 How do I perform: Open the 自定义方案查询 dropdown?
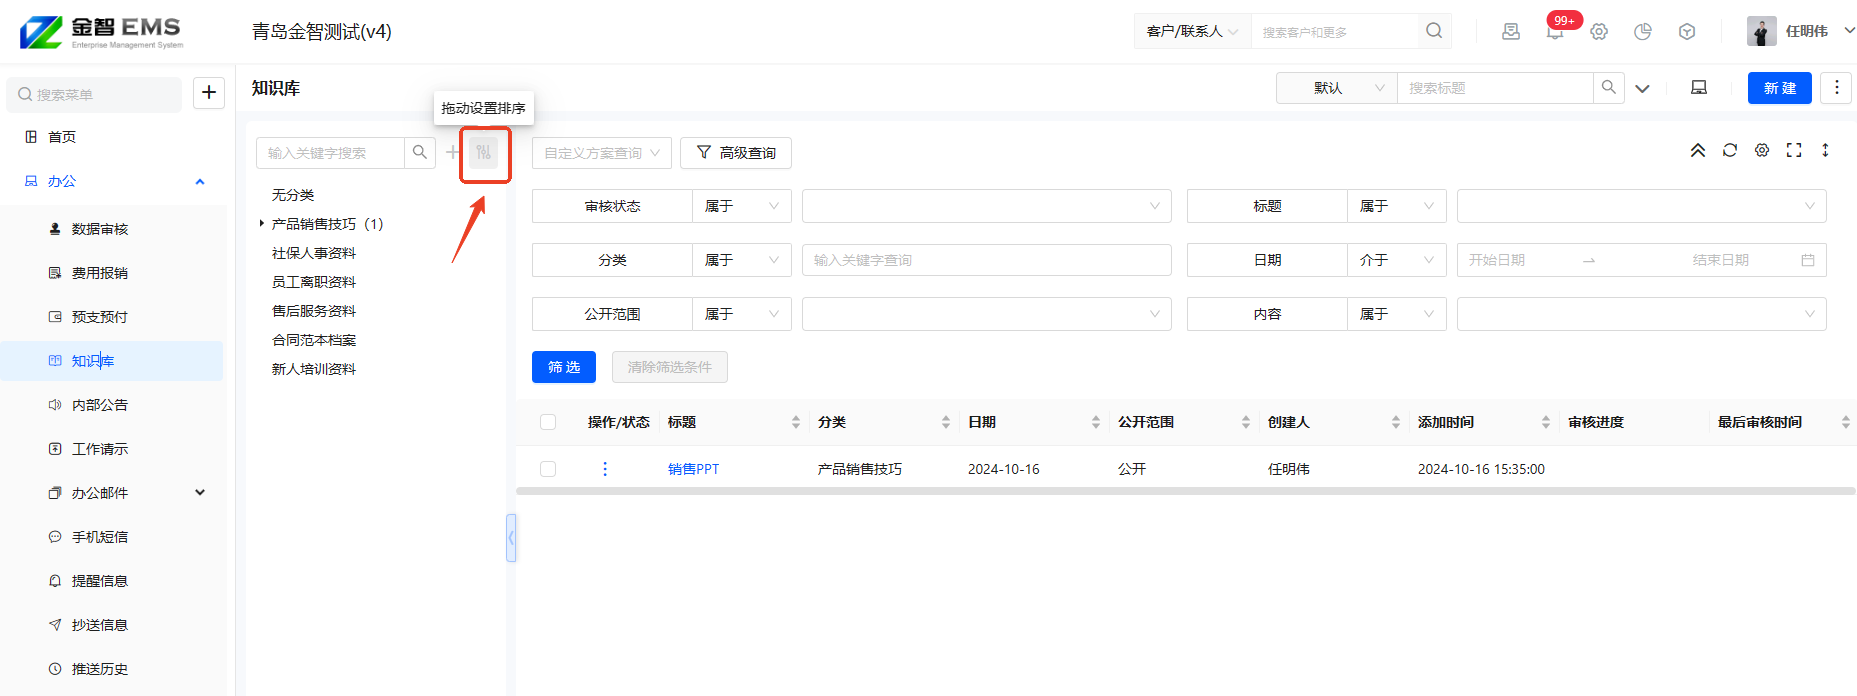click(x=602, y=153)
